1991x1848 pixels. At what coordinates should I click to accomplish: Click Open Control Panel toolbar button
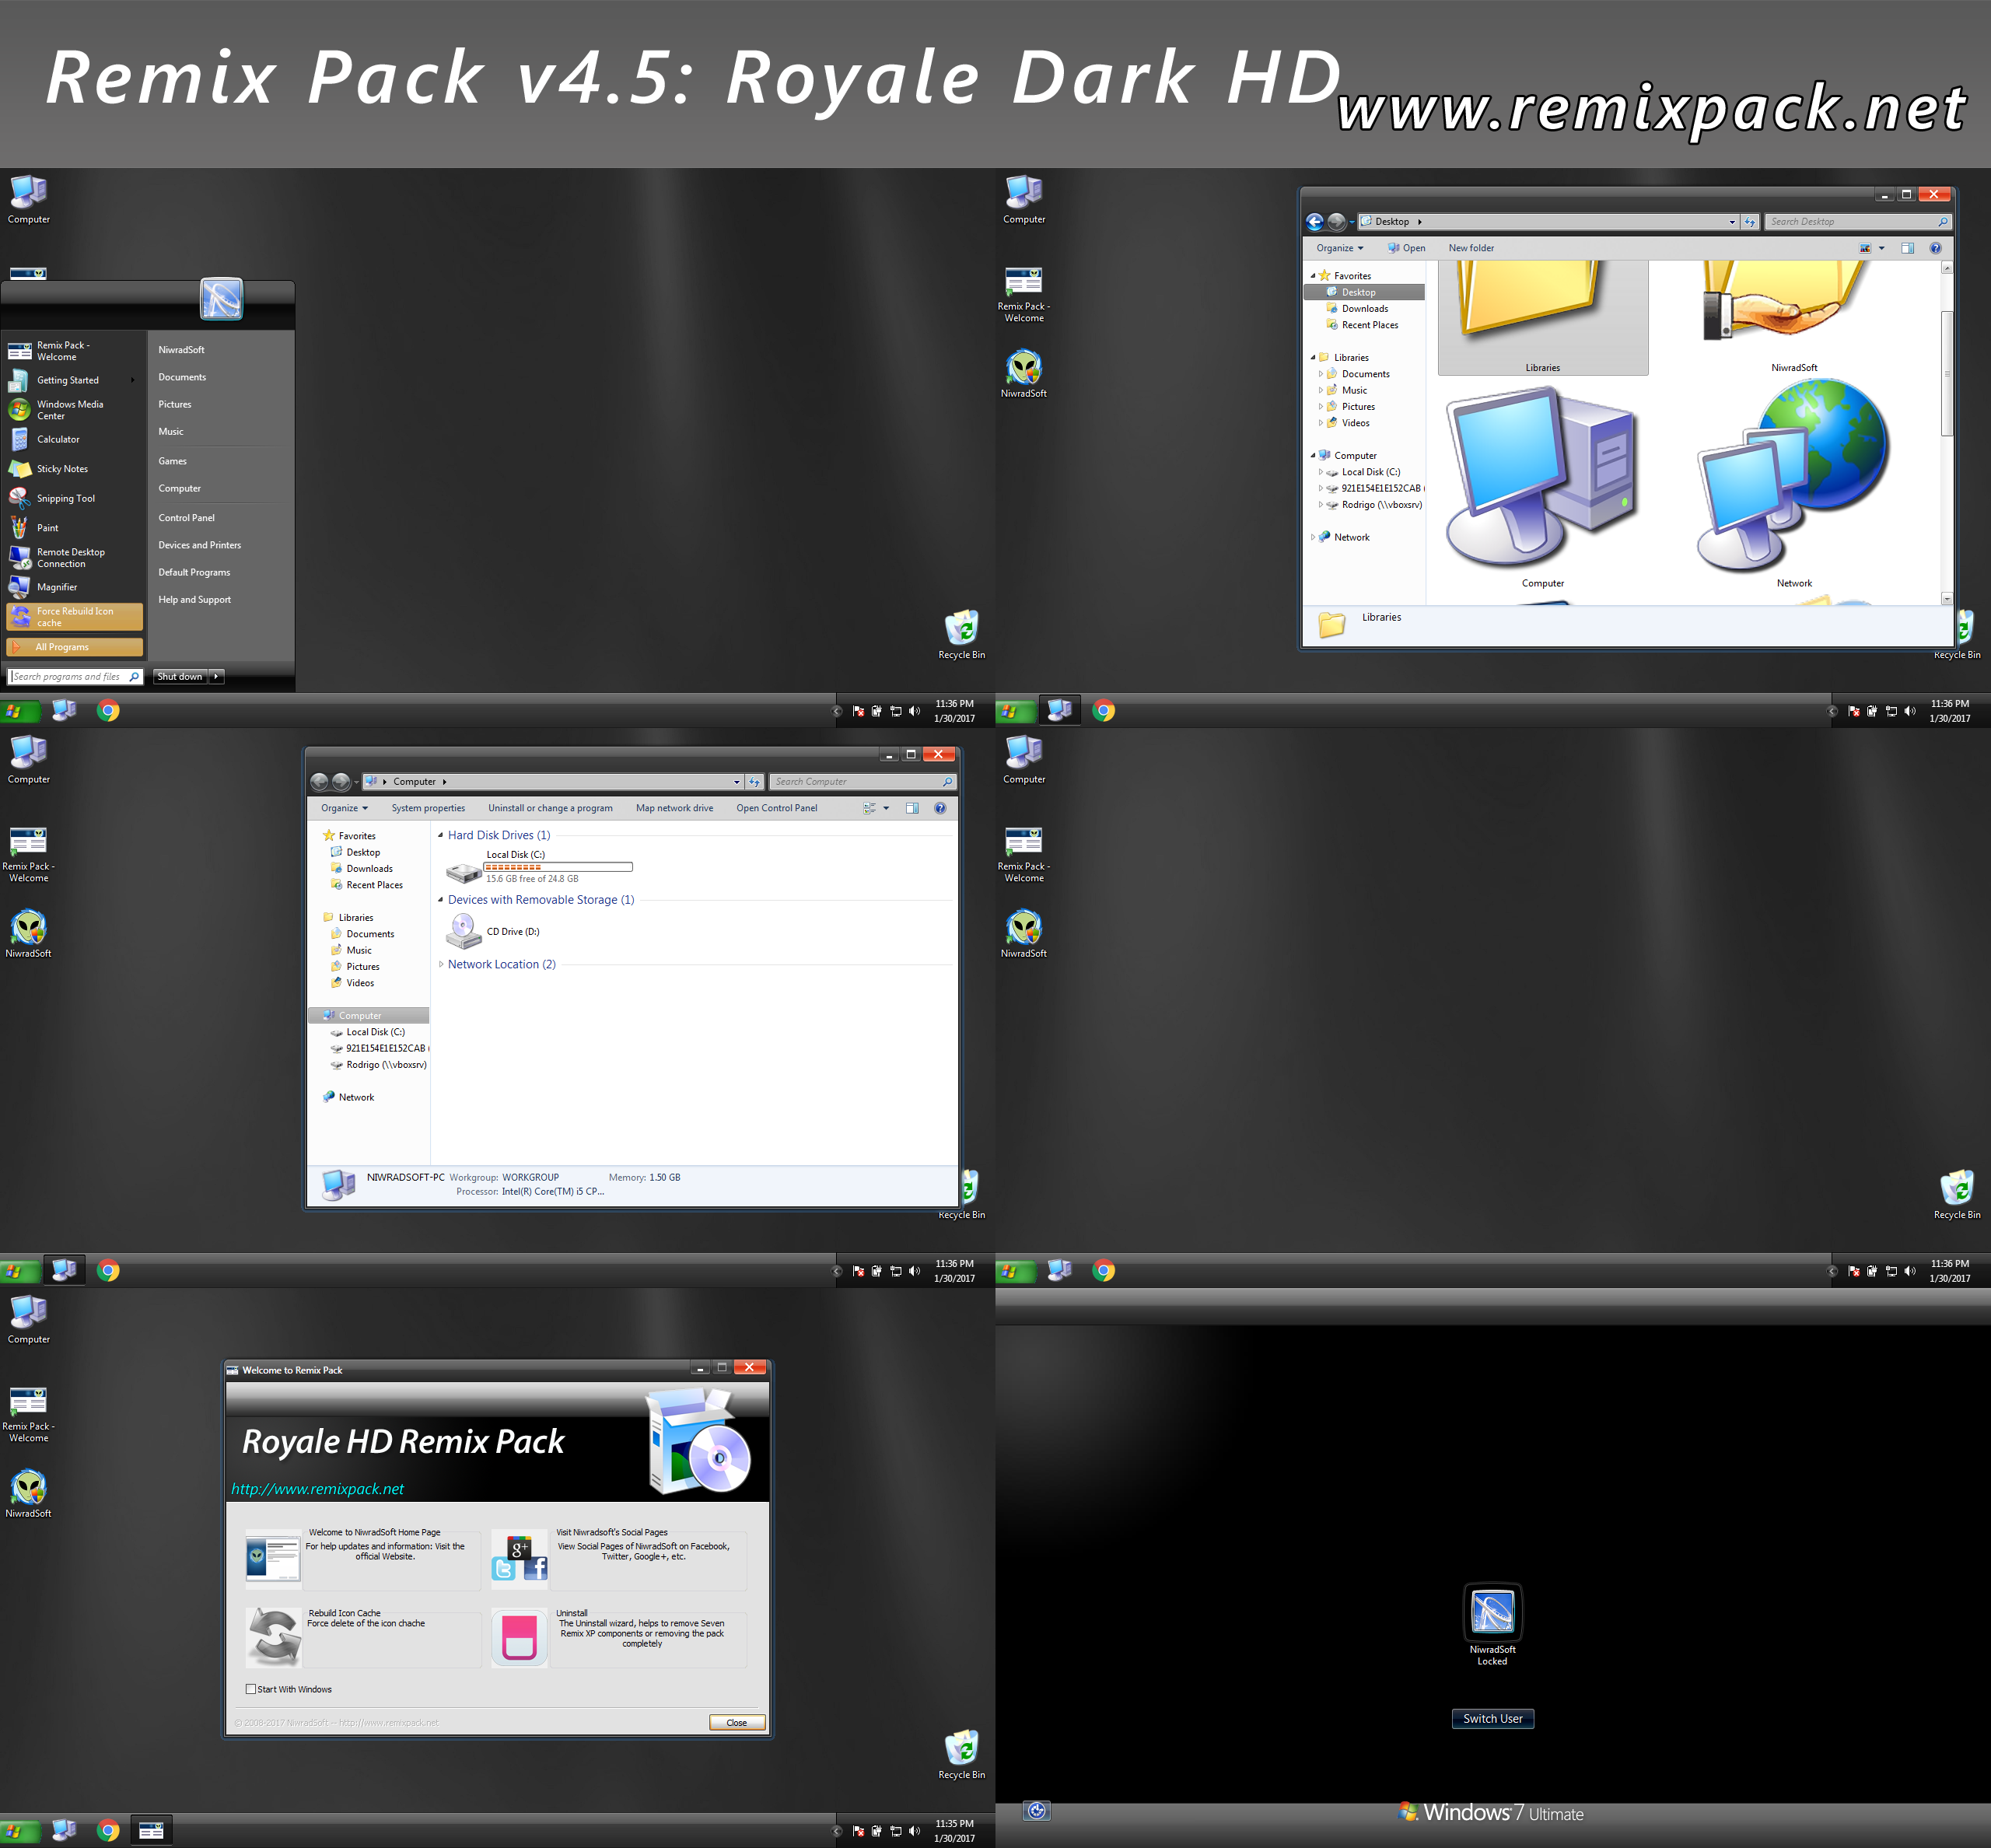[777, 808]
